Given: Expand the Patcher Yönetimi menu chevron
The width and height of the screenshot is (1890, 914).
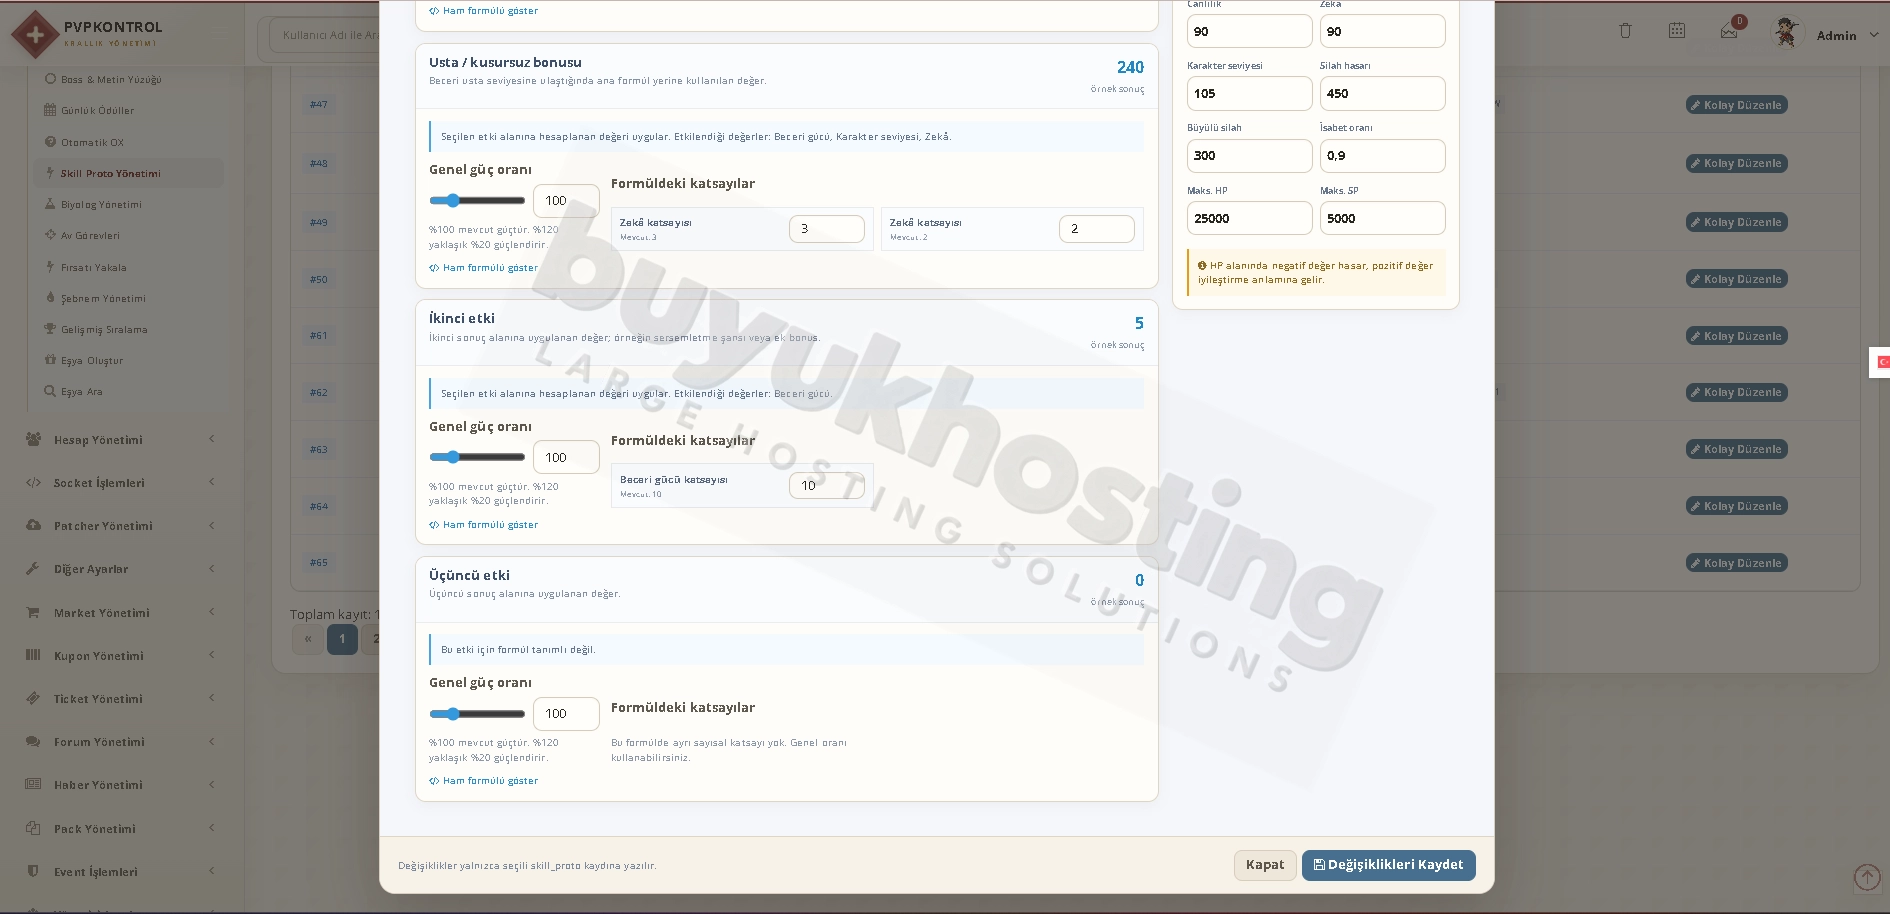Looking at the screenshot, I should click(211, 525).
